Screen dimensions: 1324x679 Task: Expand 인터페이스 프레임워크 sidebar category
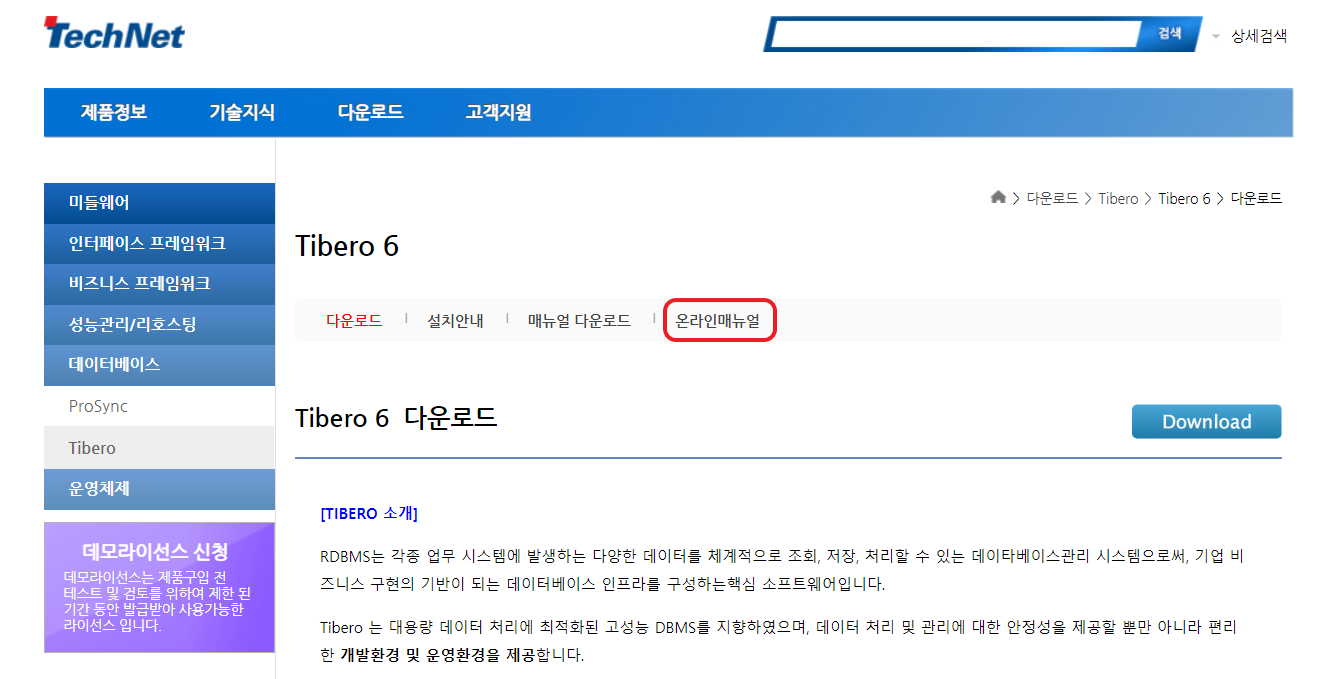pyautogui.click(x=159, y=243)
